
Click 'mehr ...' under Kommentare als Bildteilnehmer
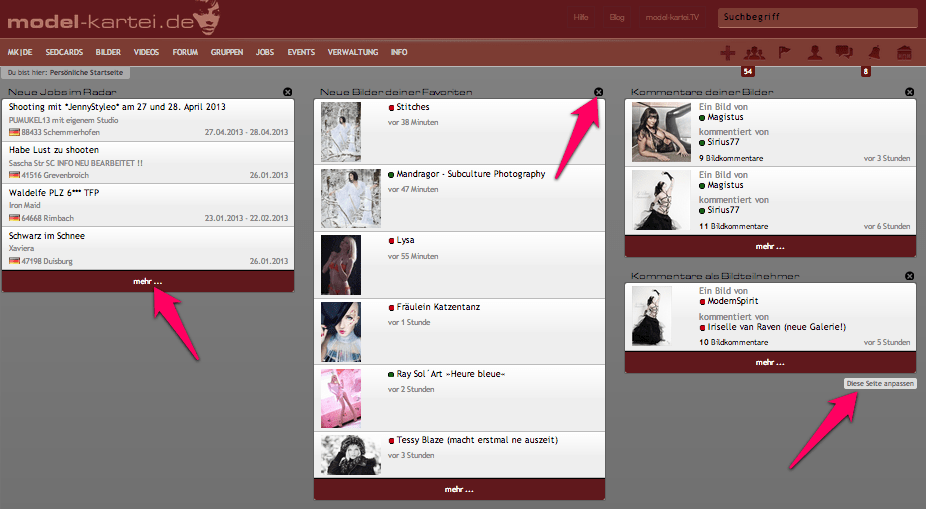coord(770,362)
